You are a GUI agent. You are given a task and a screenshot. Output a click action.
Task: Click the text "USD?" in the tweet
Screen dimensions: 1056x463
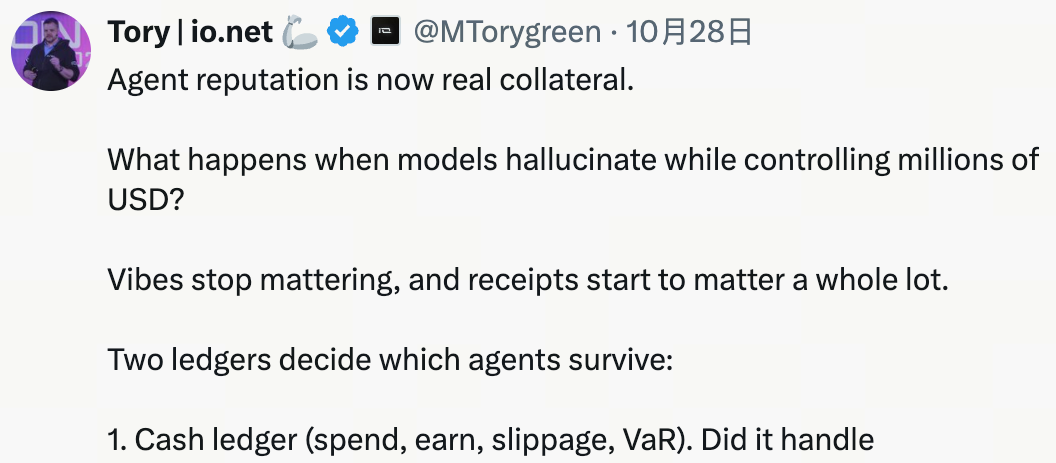click(145, 199)
